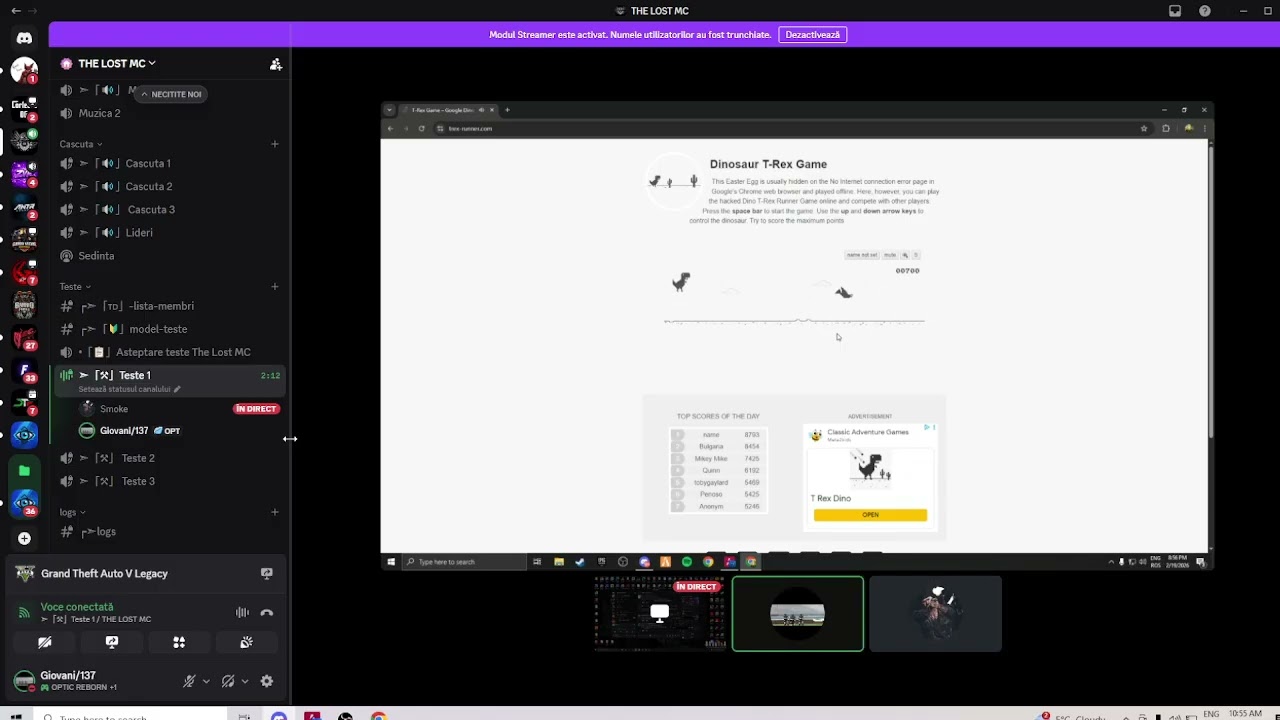
Task: Select the third participant thumbnail on the right
Action: coord(936,614)
